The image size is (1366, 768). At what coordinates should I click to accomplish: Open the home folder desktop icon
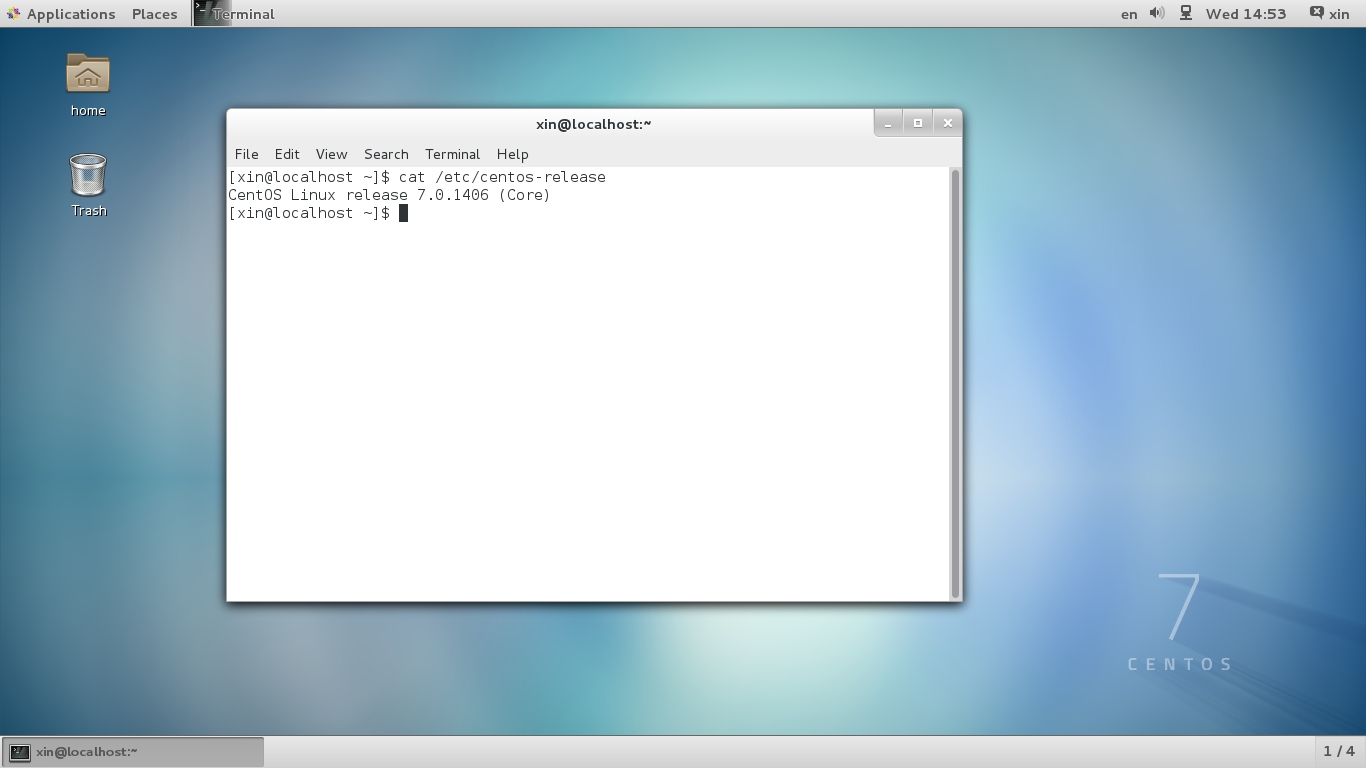point(88,85)
